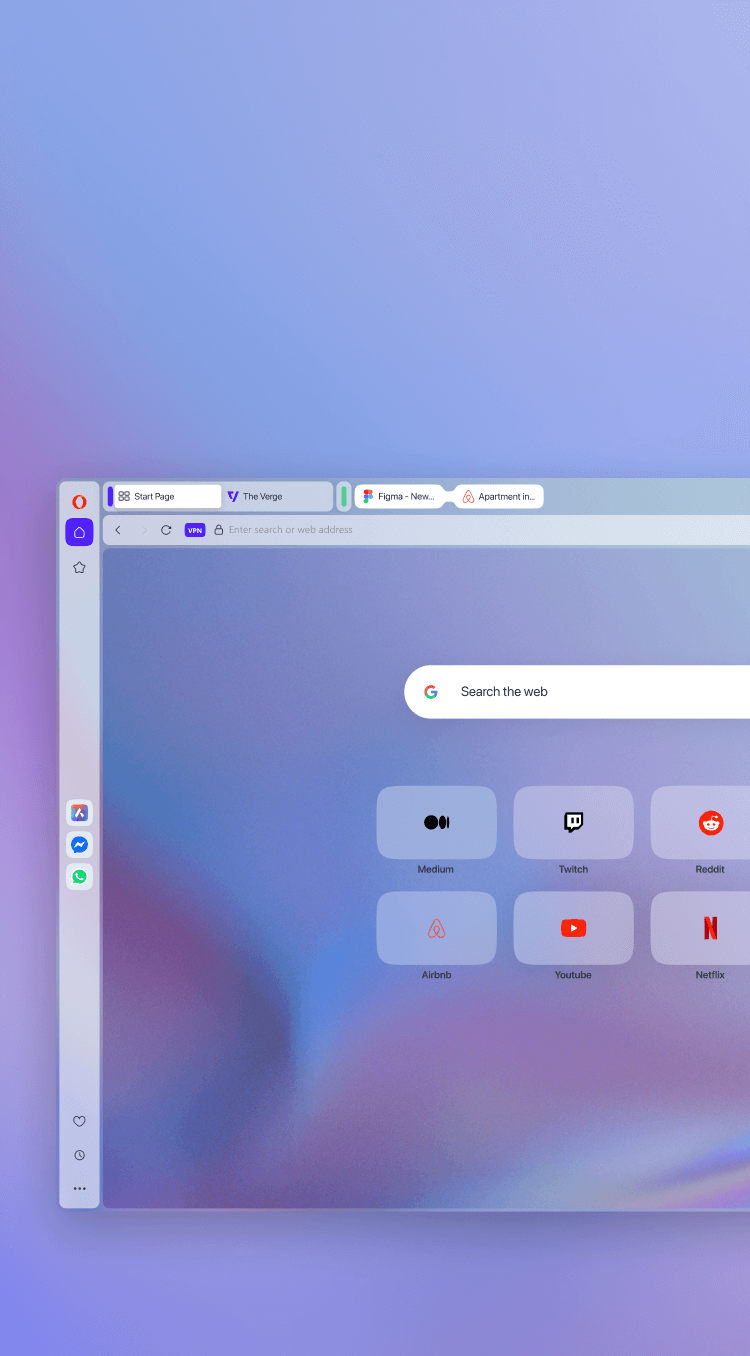Click the Opera logo menu icon
The width and height of the screenshot is (750, 1356).
pos(79,502)
